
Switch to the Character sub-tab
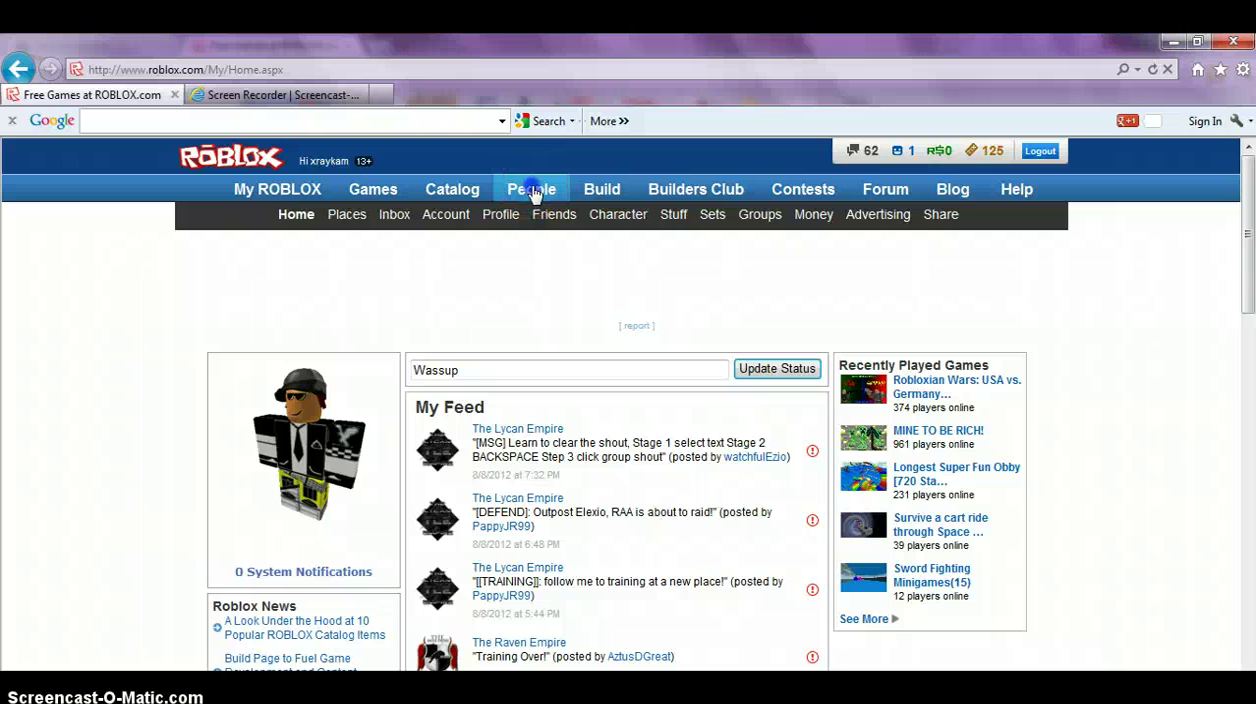click(x=617, y=214)
